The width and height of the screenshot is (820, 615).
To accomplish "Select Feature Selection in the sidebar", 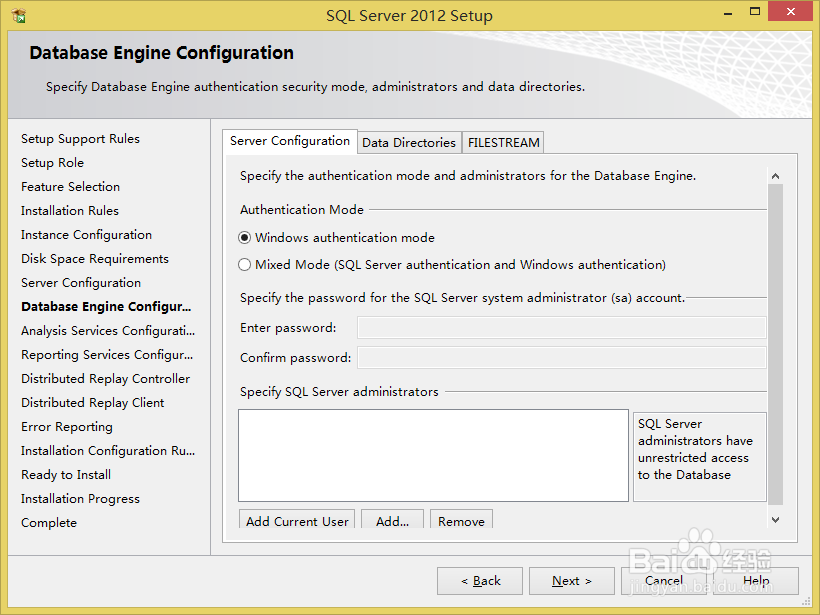I will tap(70, 186).
